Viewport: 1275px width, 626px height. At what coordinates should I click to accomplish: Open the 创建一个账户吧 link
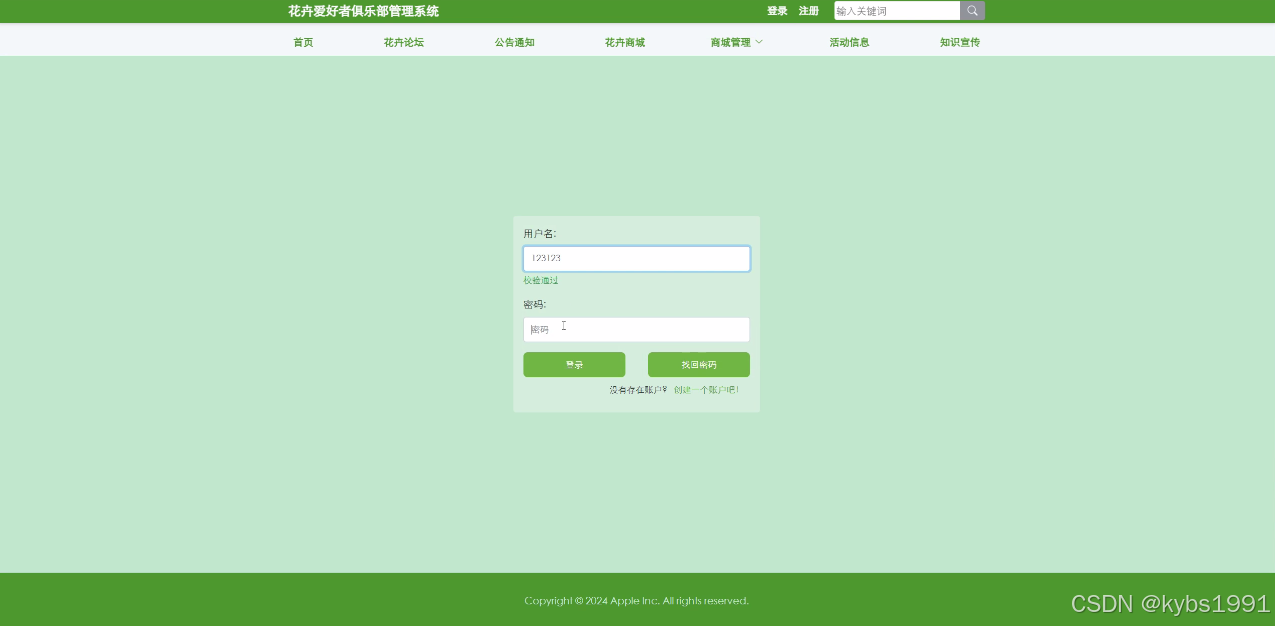pyautogui.click(x=706, y=390)
